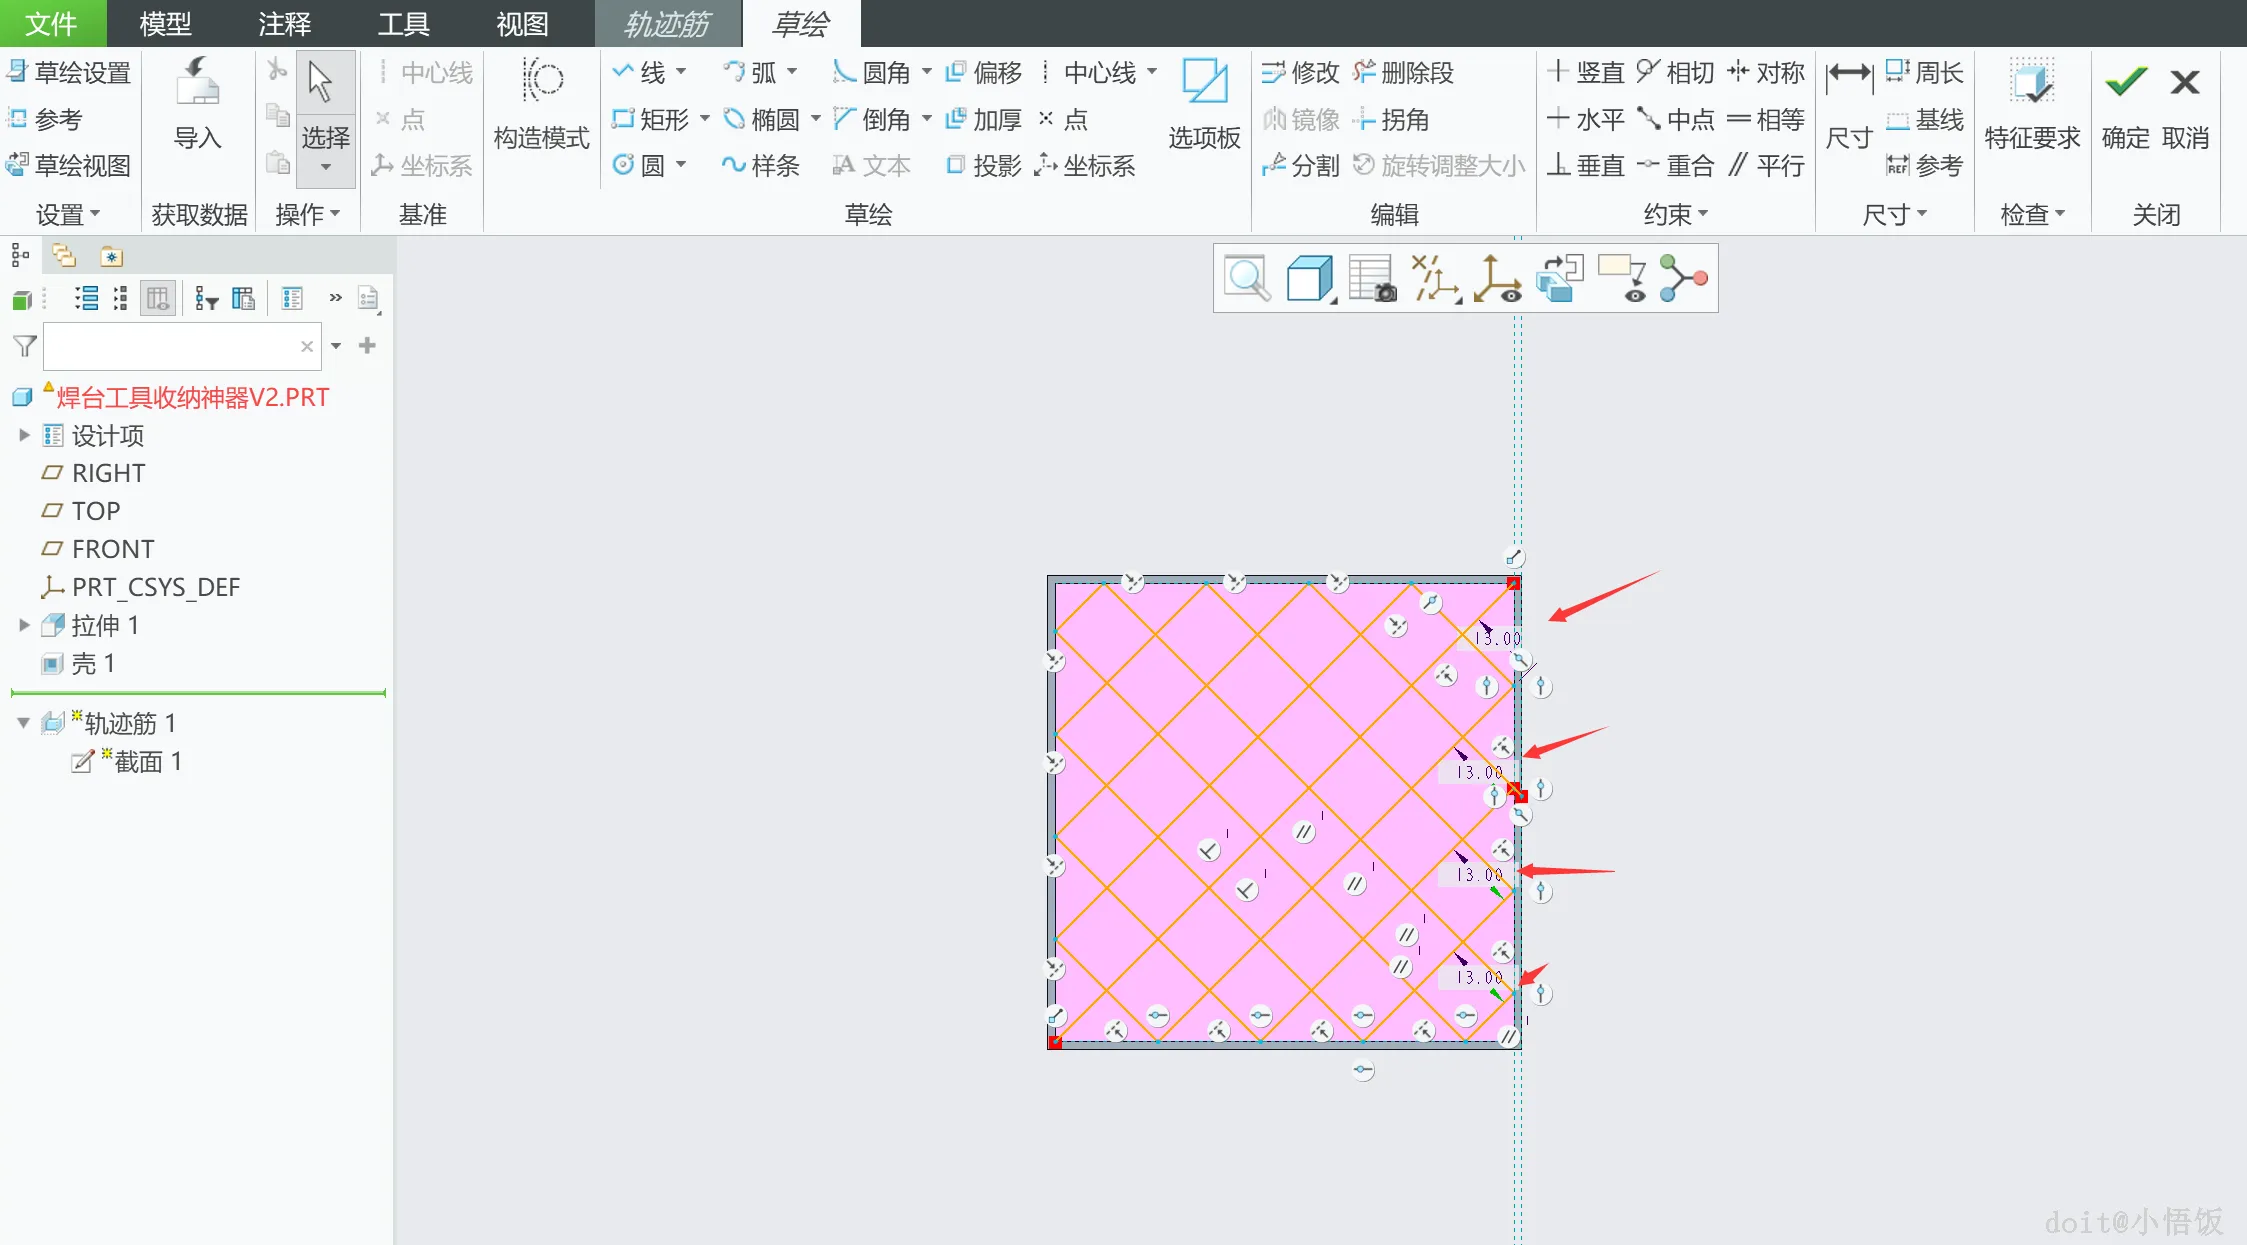2247x1245 pixels.
Task: Click the 取消 X cancel icon
Action: point(2184,83)
